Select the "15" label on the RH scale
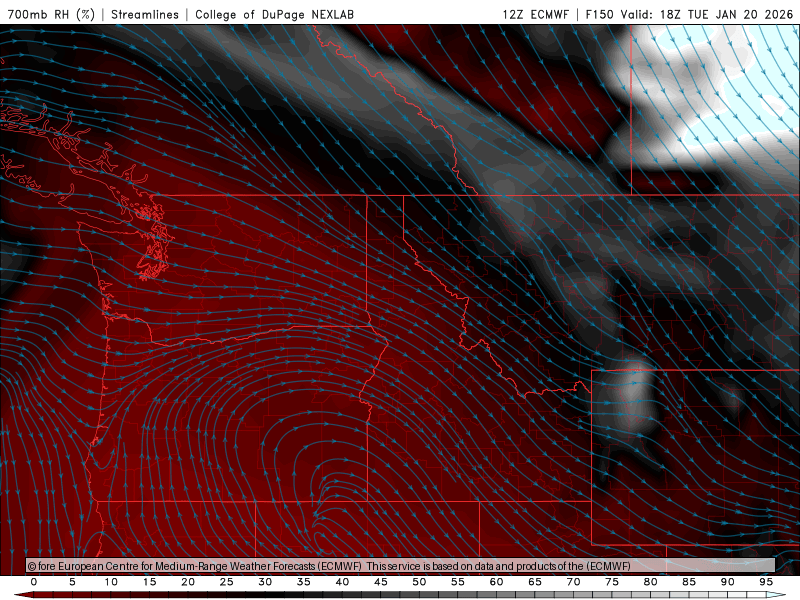 (149, 582)
